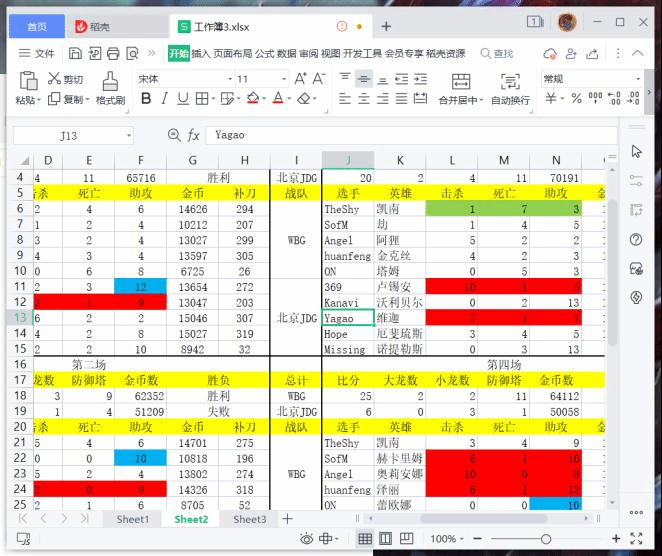Adjust the zoom slider handle

pos(545,539)
